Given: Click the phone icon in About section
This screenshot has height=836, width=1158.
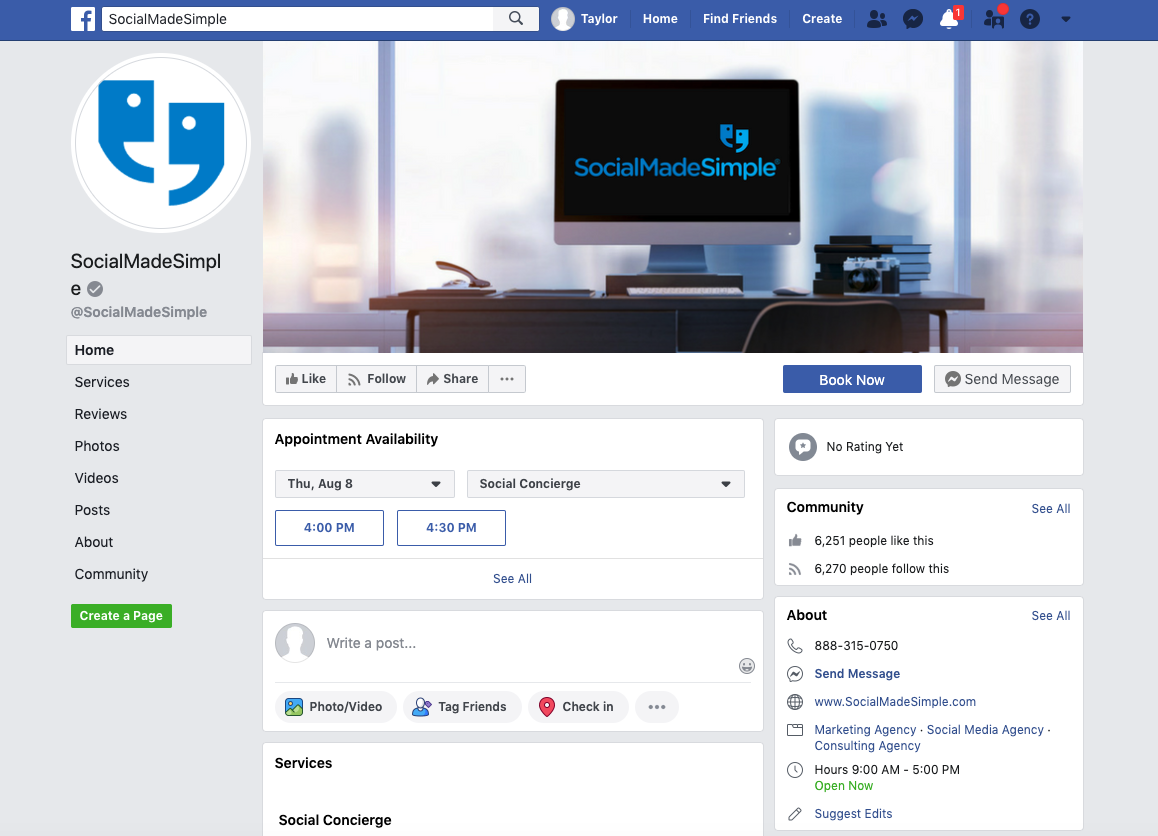Looking at the screenshot, I should [x=795, y=645].
